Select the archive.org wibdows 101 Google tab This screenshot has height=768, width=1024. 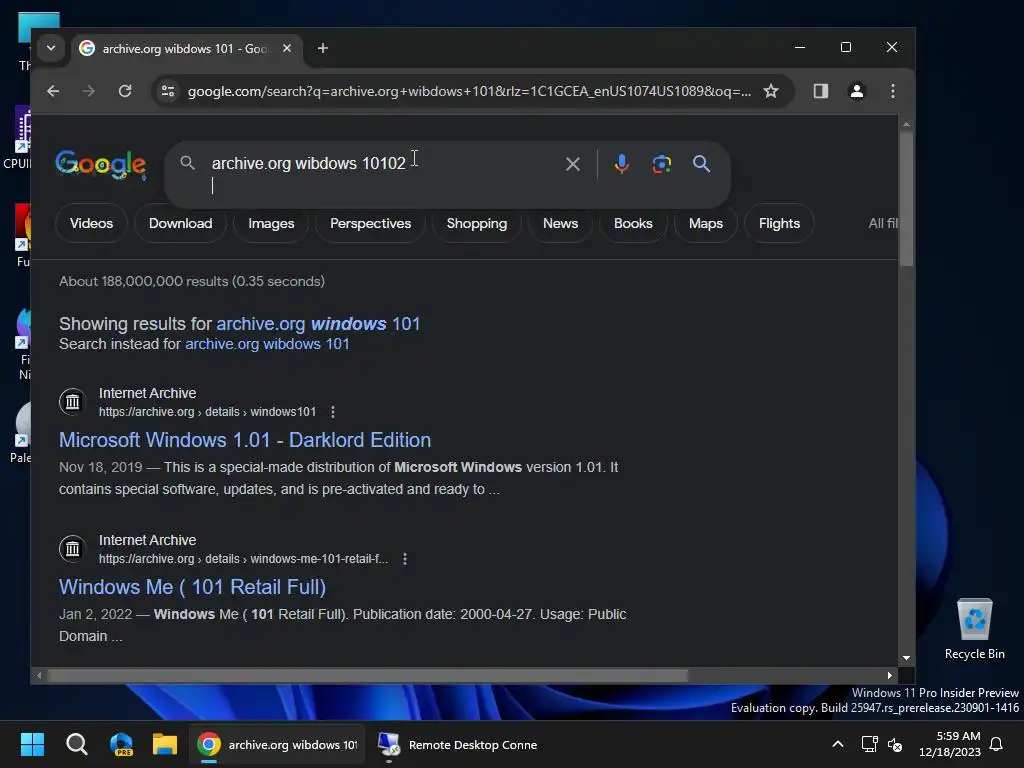[185, 48]
